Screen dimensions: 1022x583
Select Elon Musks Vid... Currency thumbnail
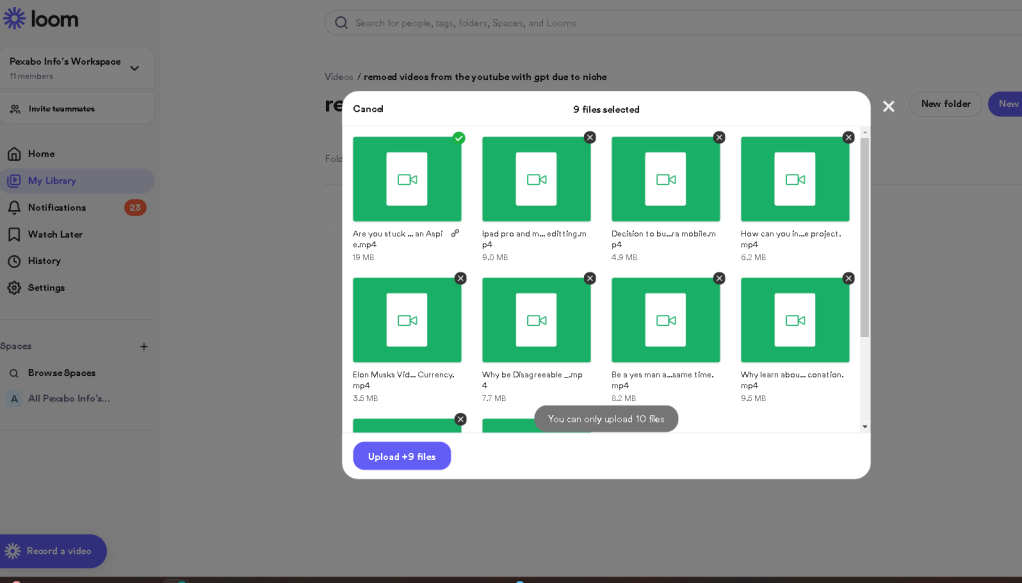(407, 320)
